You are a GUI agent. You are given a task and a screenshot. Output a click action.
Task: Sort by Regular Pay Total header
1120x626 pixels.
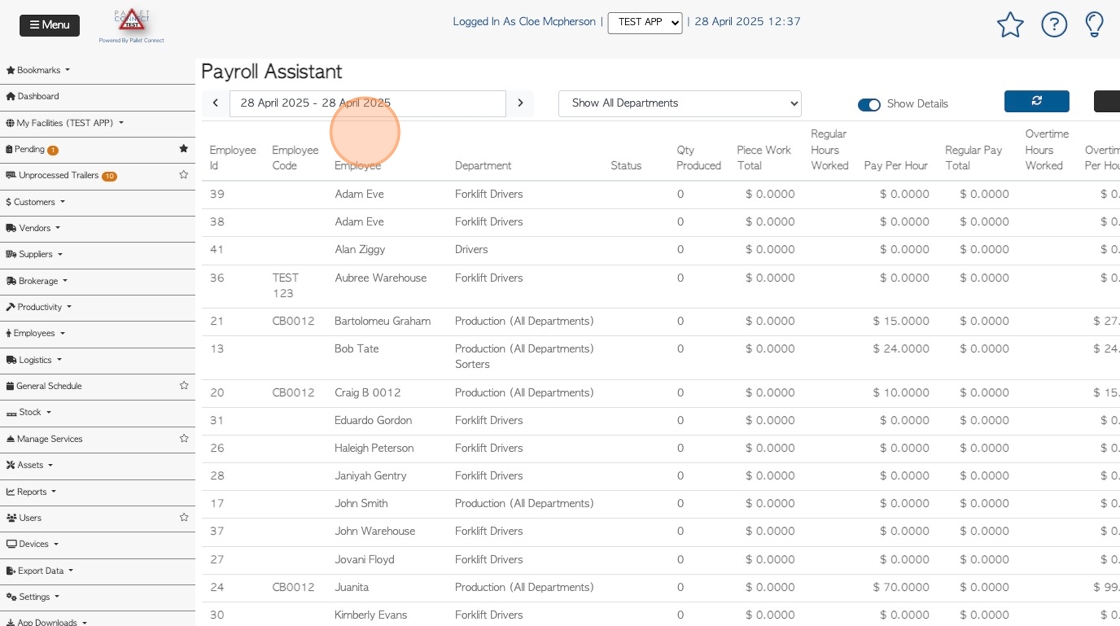point(973,157)
